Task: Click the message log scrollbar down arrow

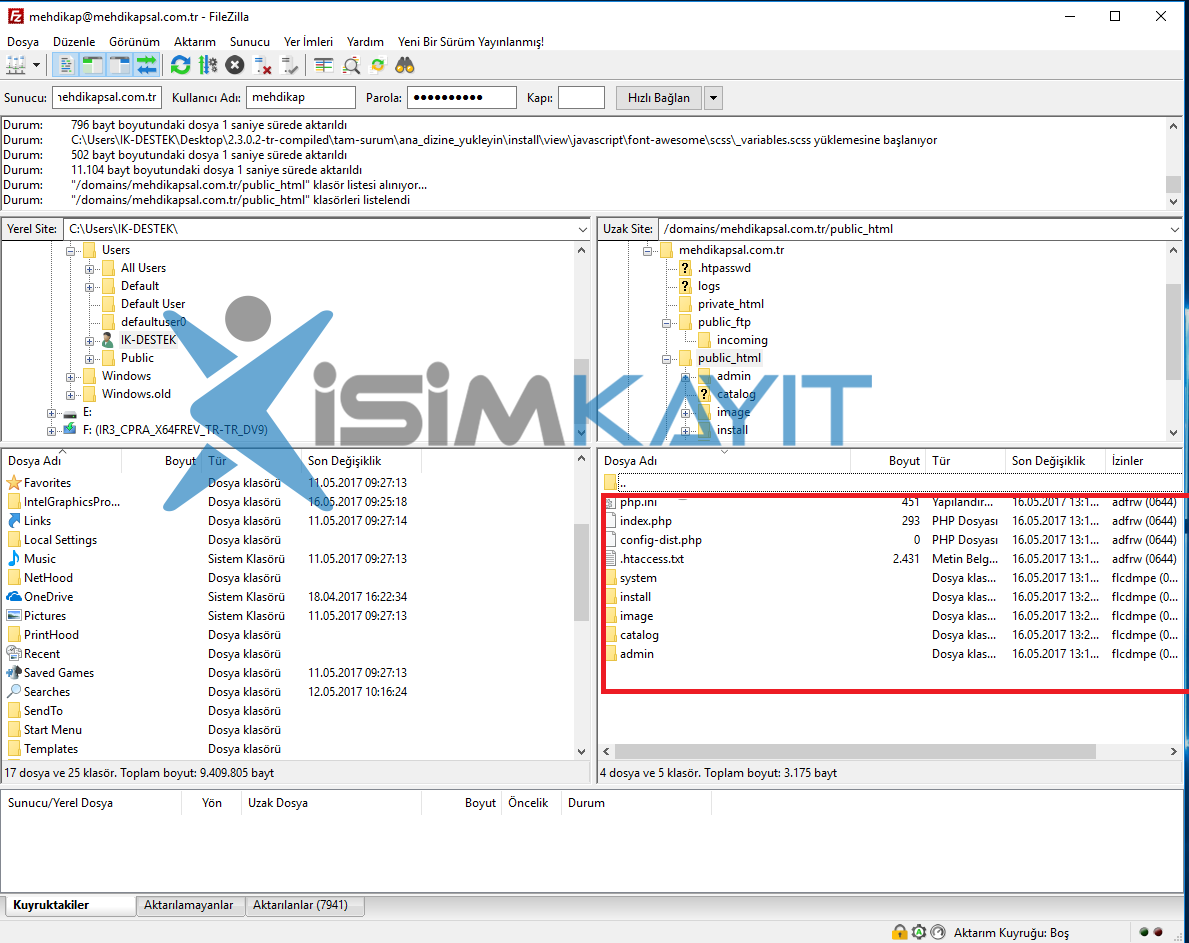Action: click(1174, 202)
